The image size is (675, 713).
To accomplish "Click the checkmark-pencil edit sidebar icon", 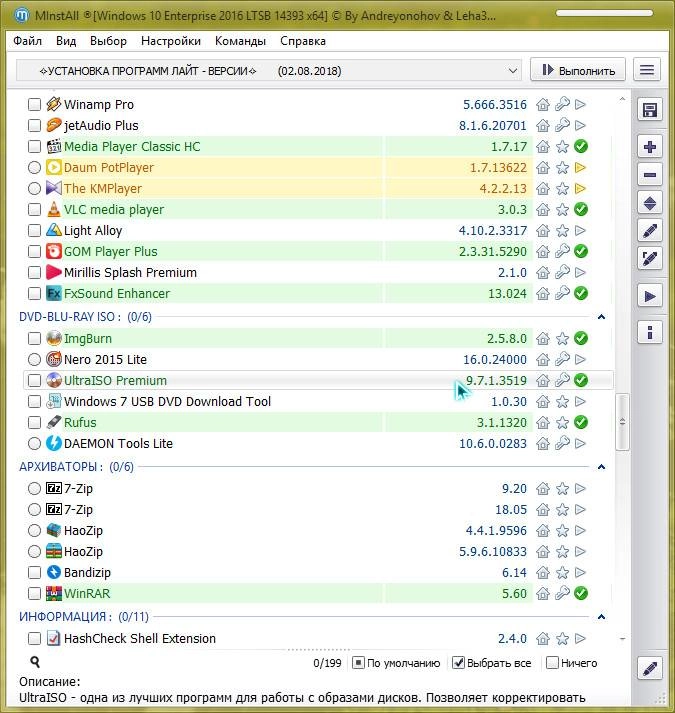I will pos(650,259).
